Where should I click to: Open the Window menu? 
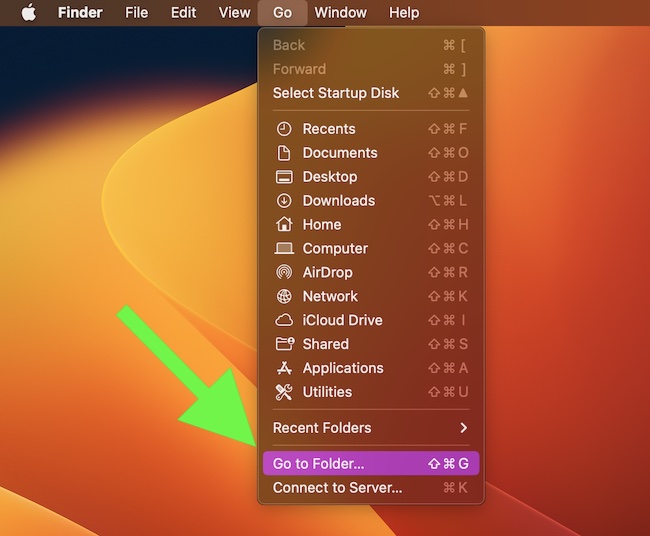pyautogui.click(x=340, y=13)
